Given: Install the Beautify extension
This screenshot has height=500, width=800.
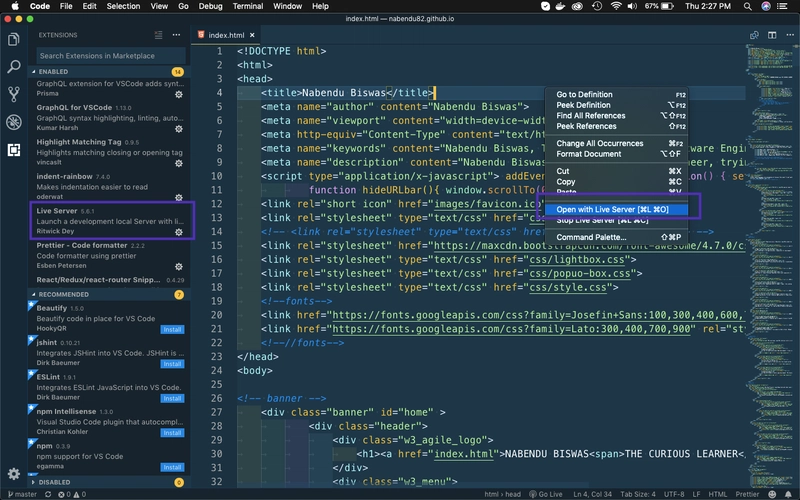Looking at the screenshot, I should click(172, 330).
